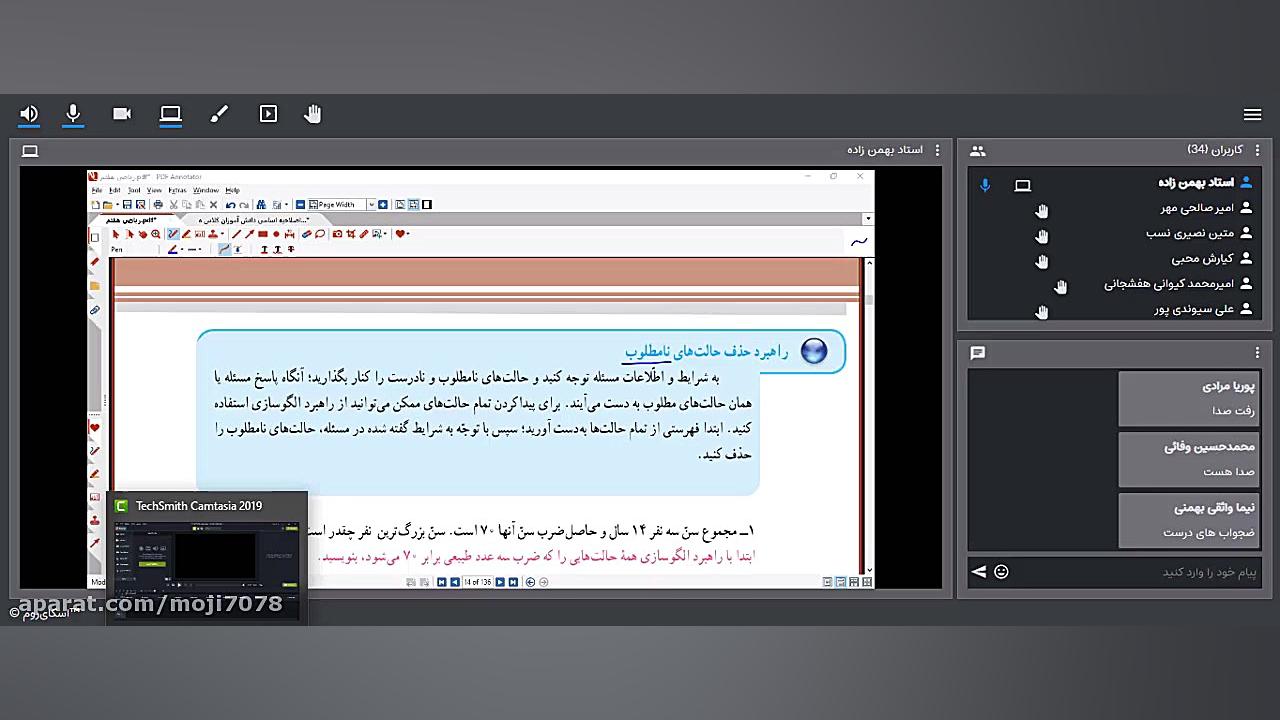Viewport: 1280px width, 720px height.
Task: Toggle the raise hand control
Action: (313, 114)
